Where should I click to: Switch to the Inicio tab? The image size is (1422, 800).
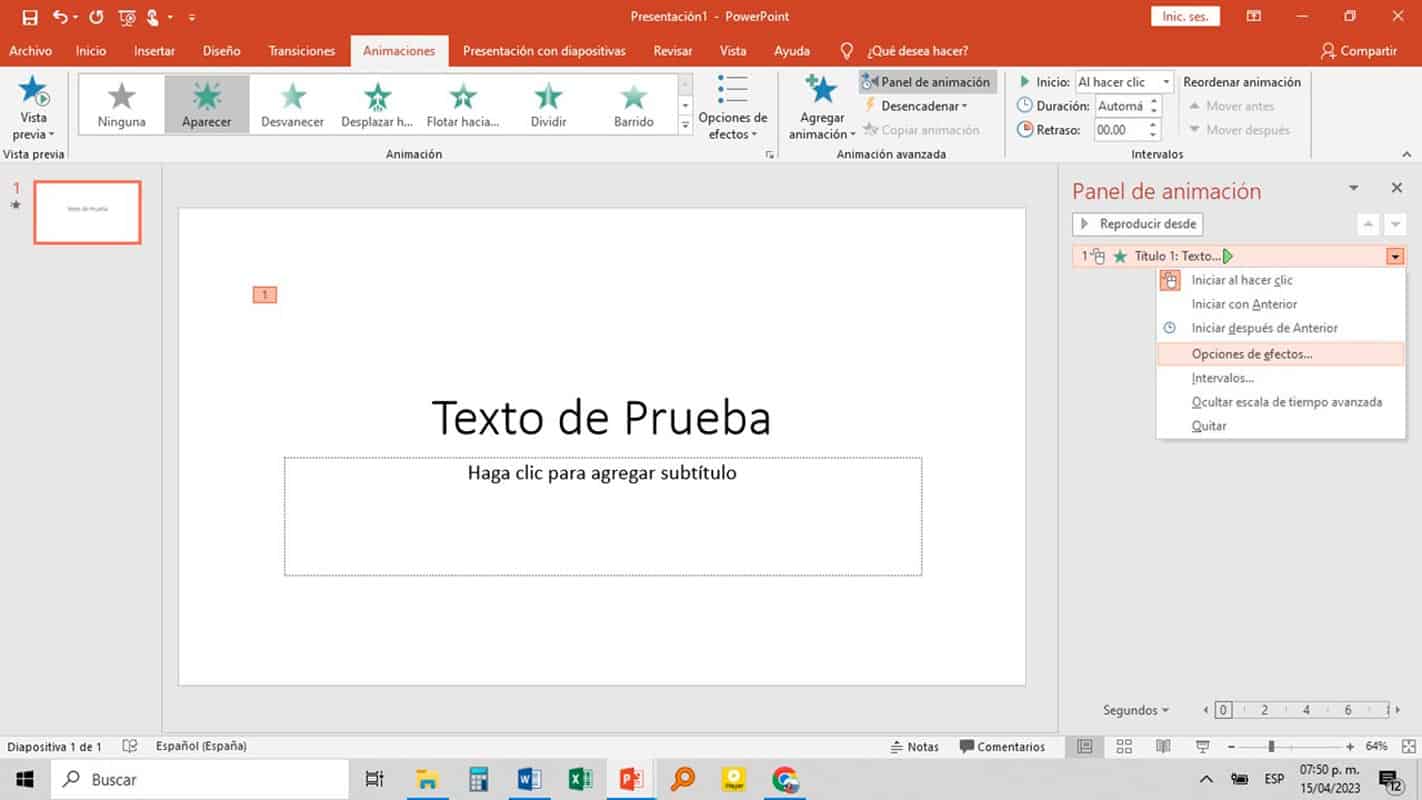(91, 51)
